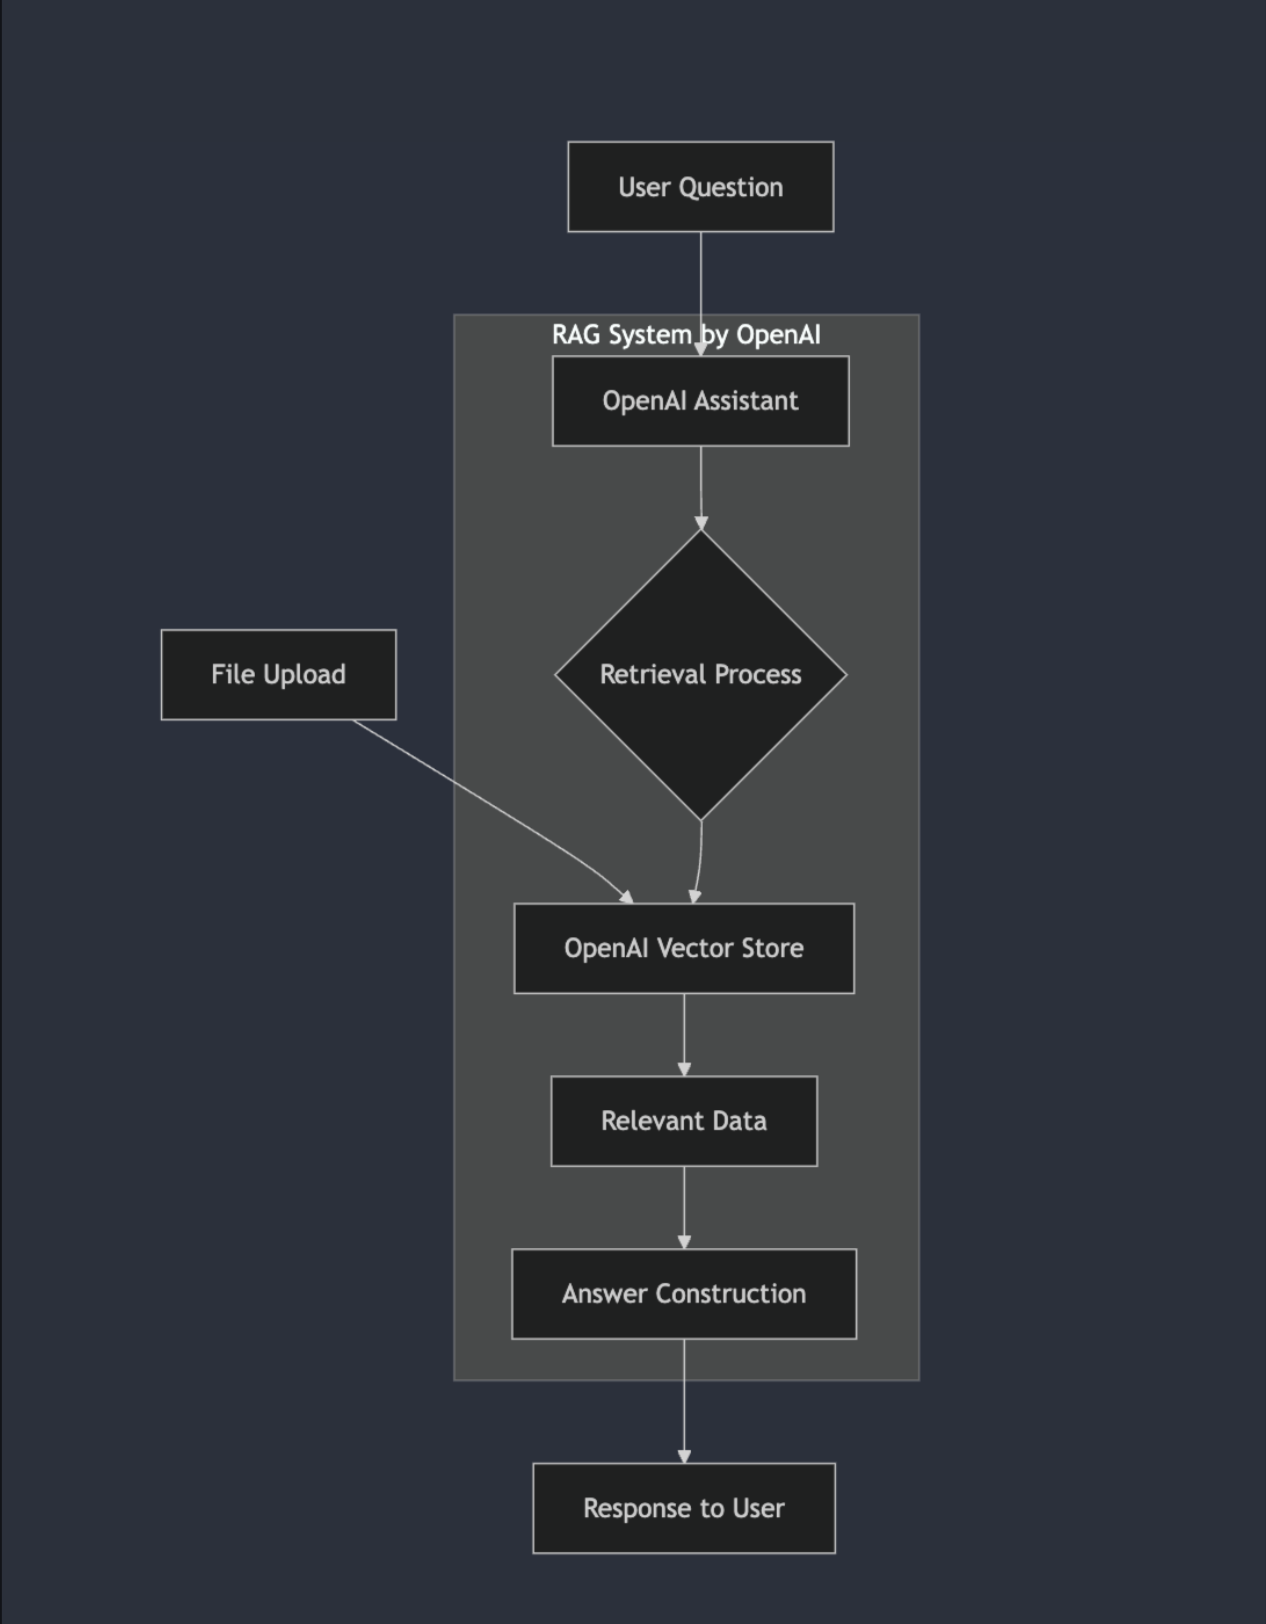1266x1624 pixels.
Task: Click the Answer Construction box
Action: [x=684, y=1294]
